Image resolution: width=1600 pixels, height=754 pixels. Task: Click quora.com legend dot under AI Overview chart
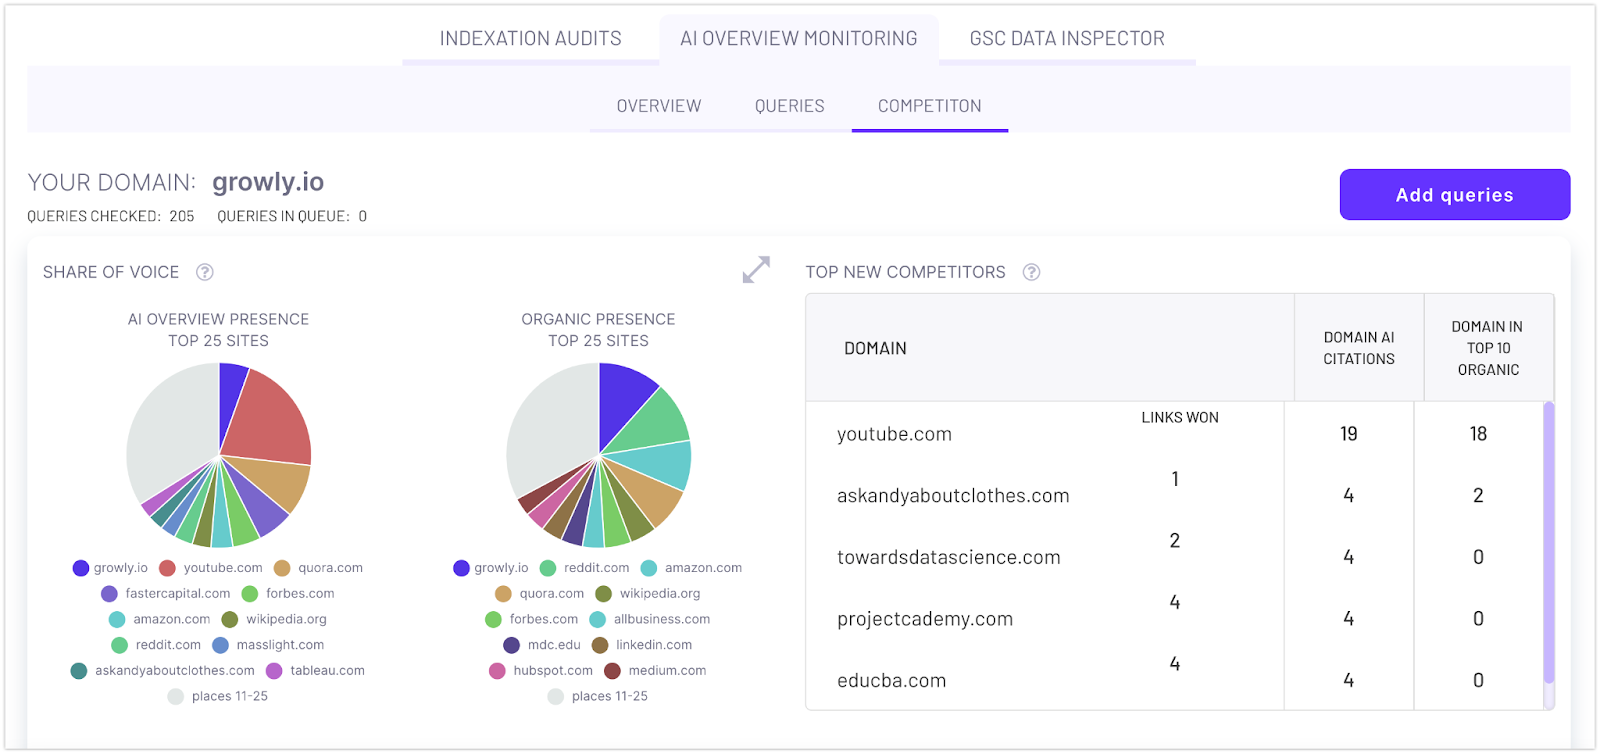[282, 568]
